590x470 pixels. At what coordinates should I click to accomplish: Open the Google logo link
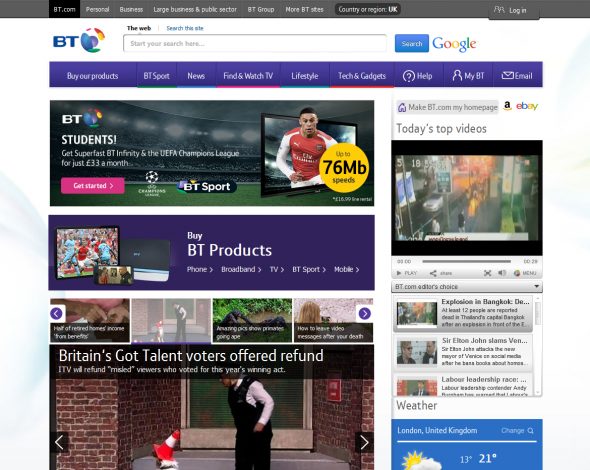coord(454,44)
